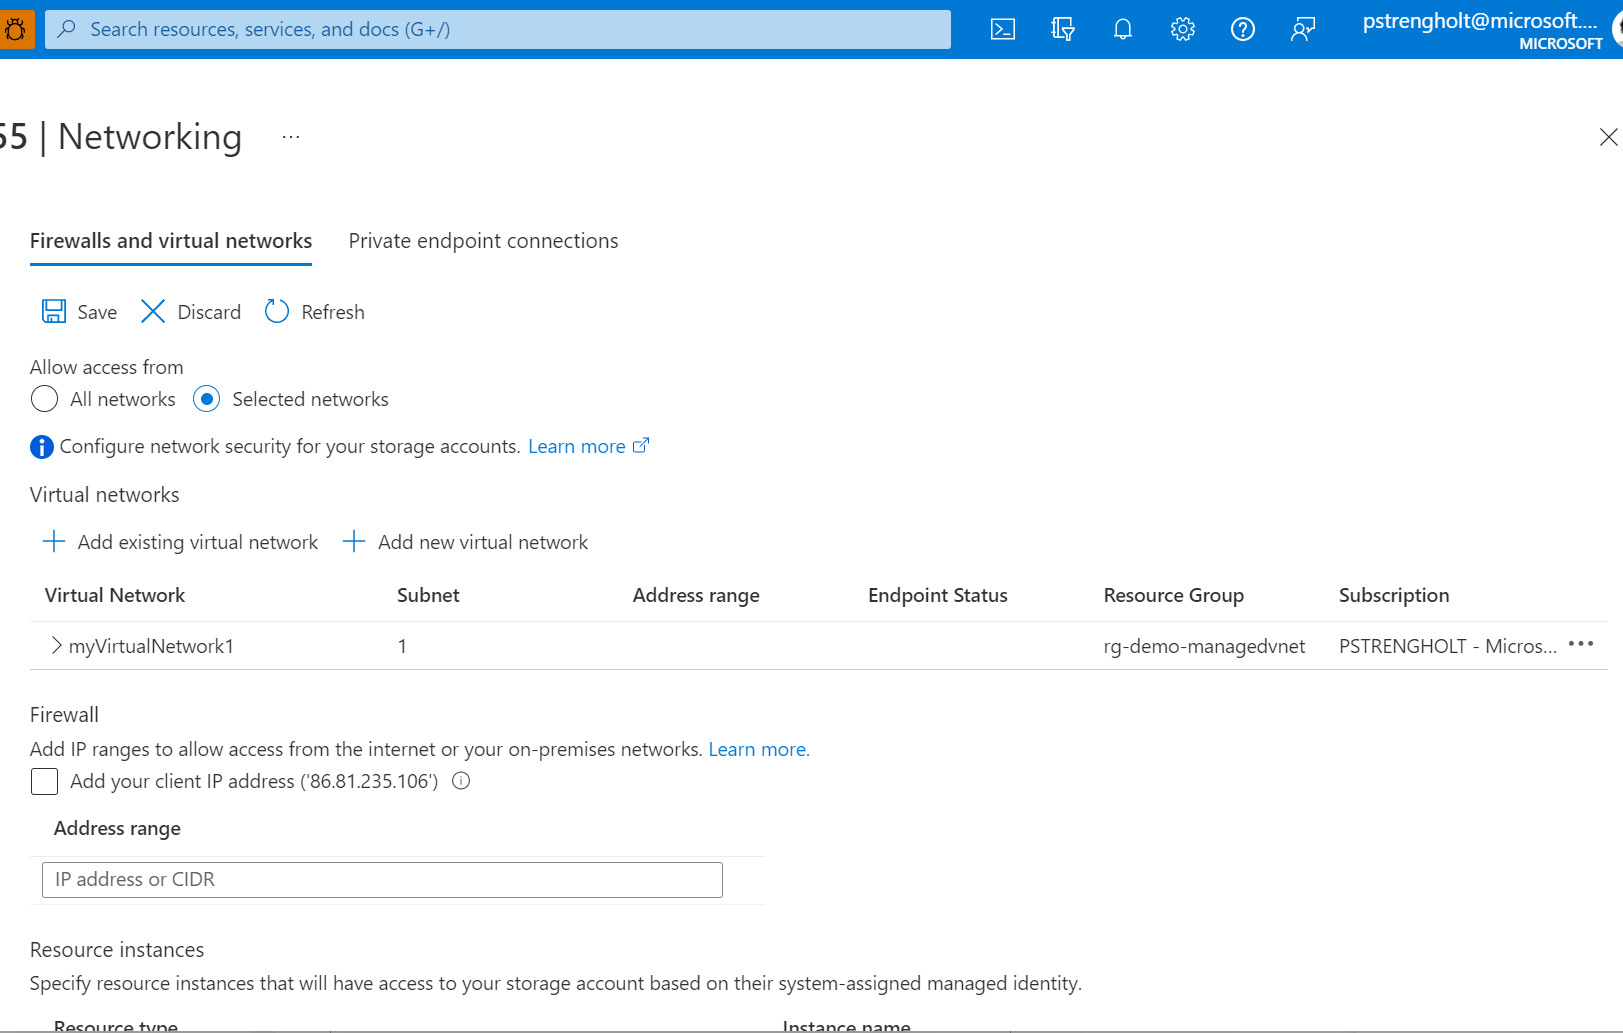Image resolution: width=1623 pixels, height=1033 pixels.
Task: Open the ellipsis menu next to Networking title
Action: point(291,137)
